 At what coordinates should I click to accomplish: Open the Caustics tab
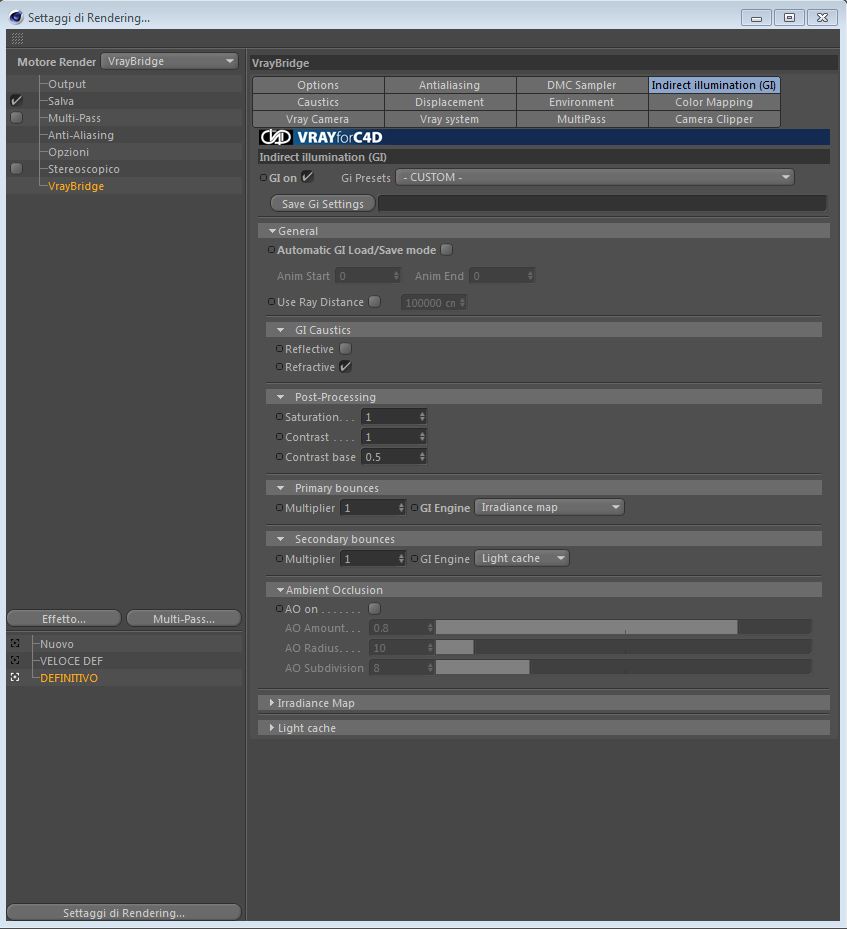pyautogui.click(x=318, y=102)
